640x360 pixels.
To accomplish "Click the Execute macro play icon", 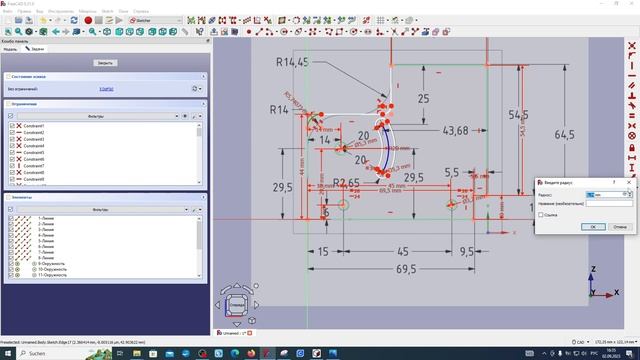I will pos(119,20).
